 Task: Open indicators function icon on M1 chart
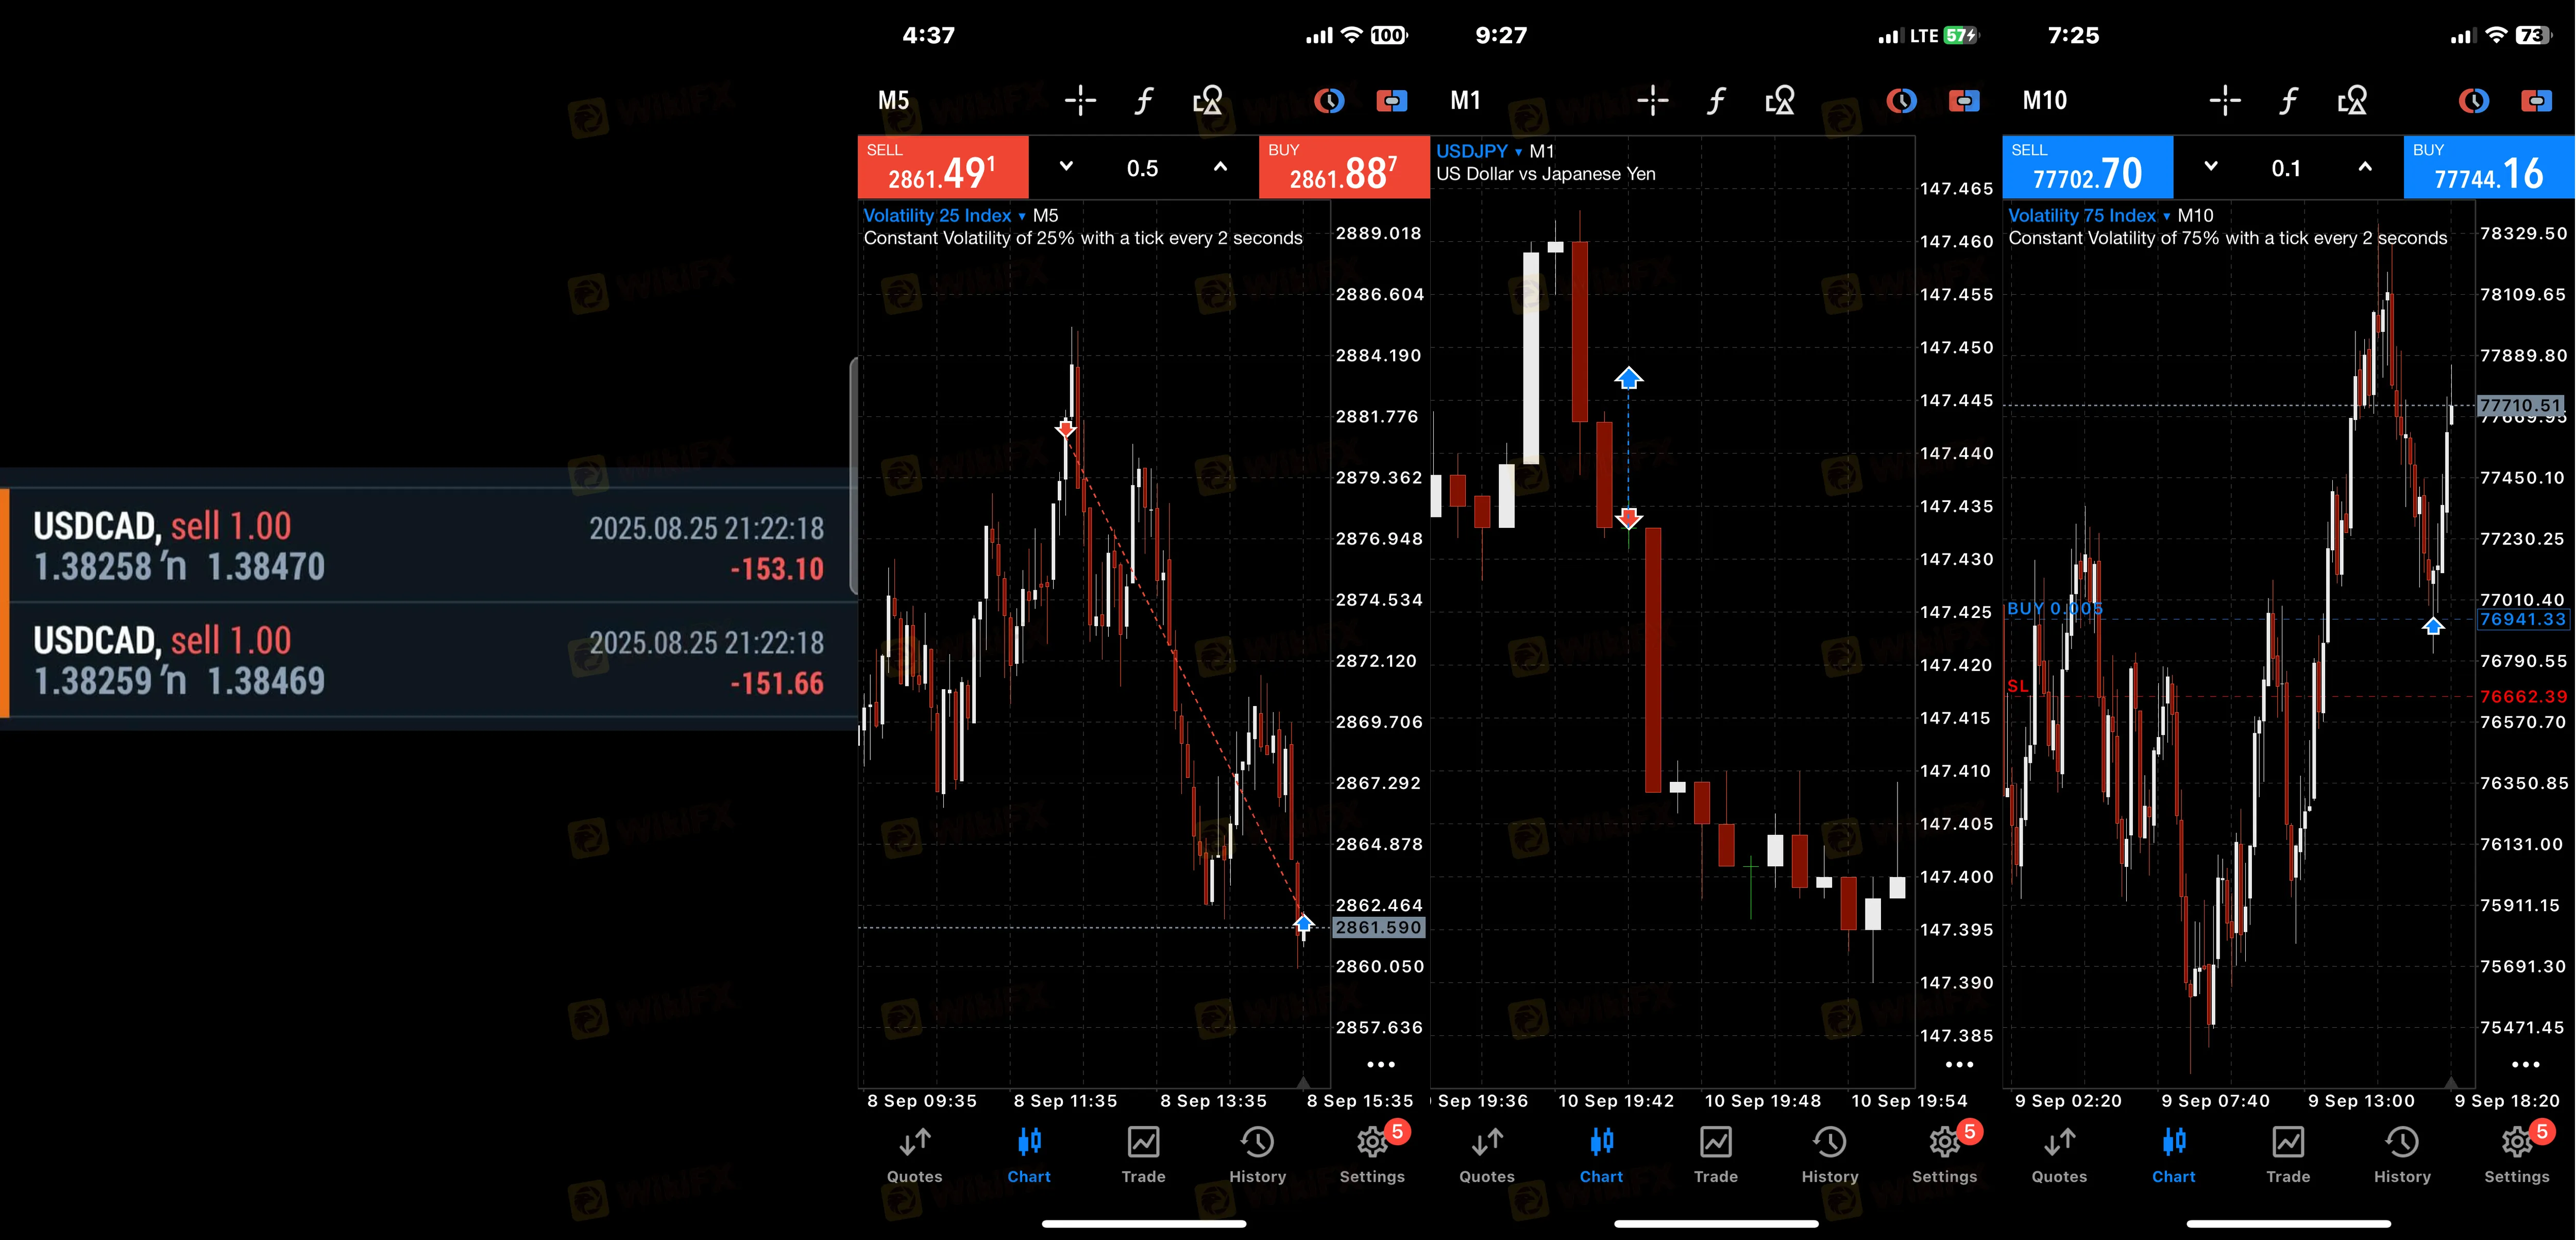[1716, 100]
